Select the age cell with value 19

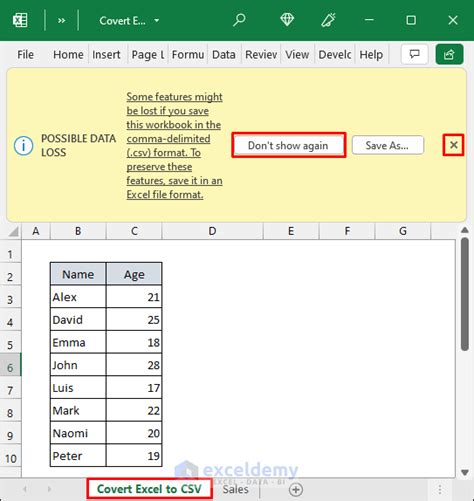134,455
